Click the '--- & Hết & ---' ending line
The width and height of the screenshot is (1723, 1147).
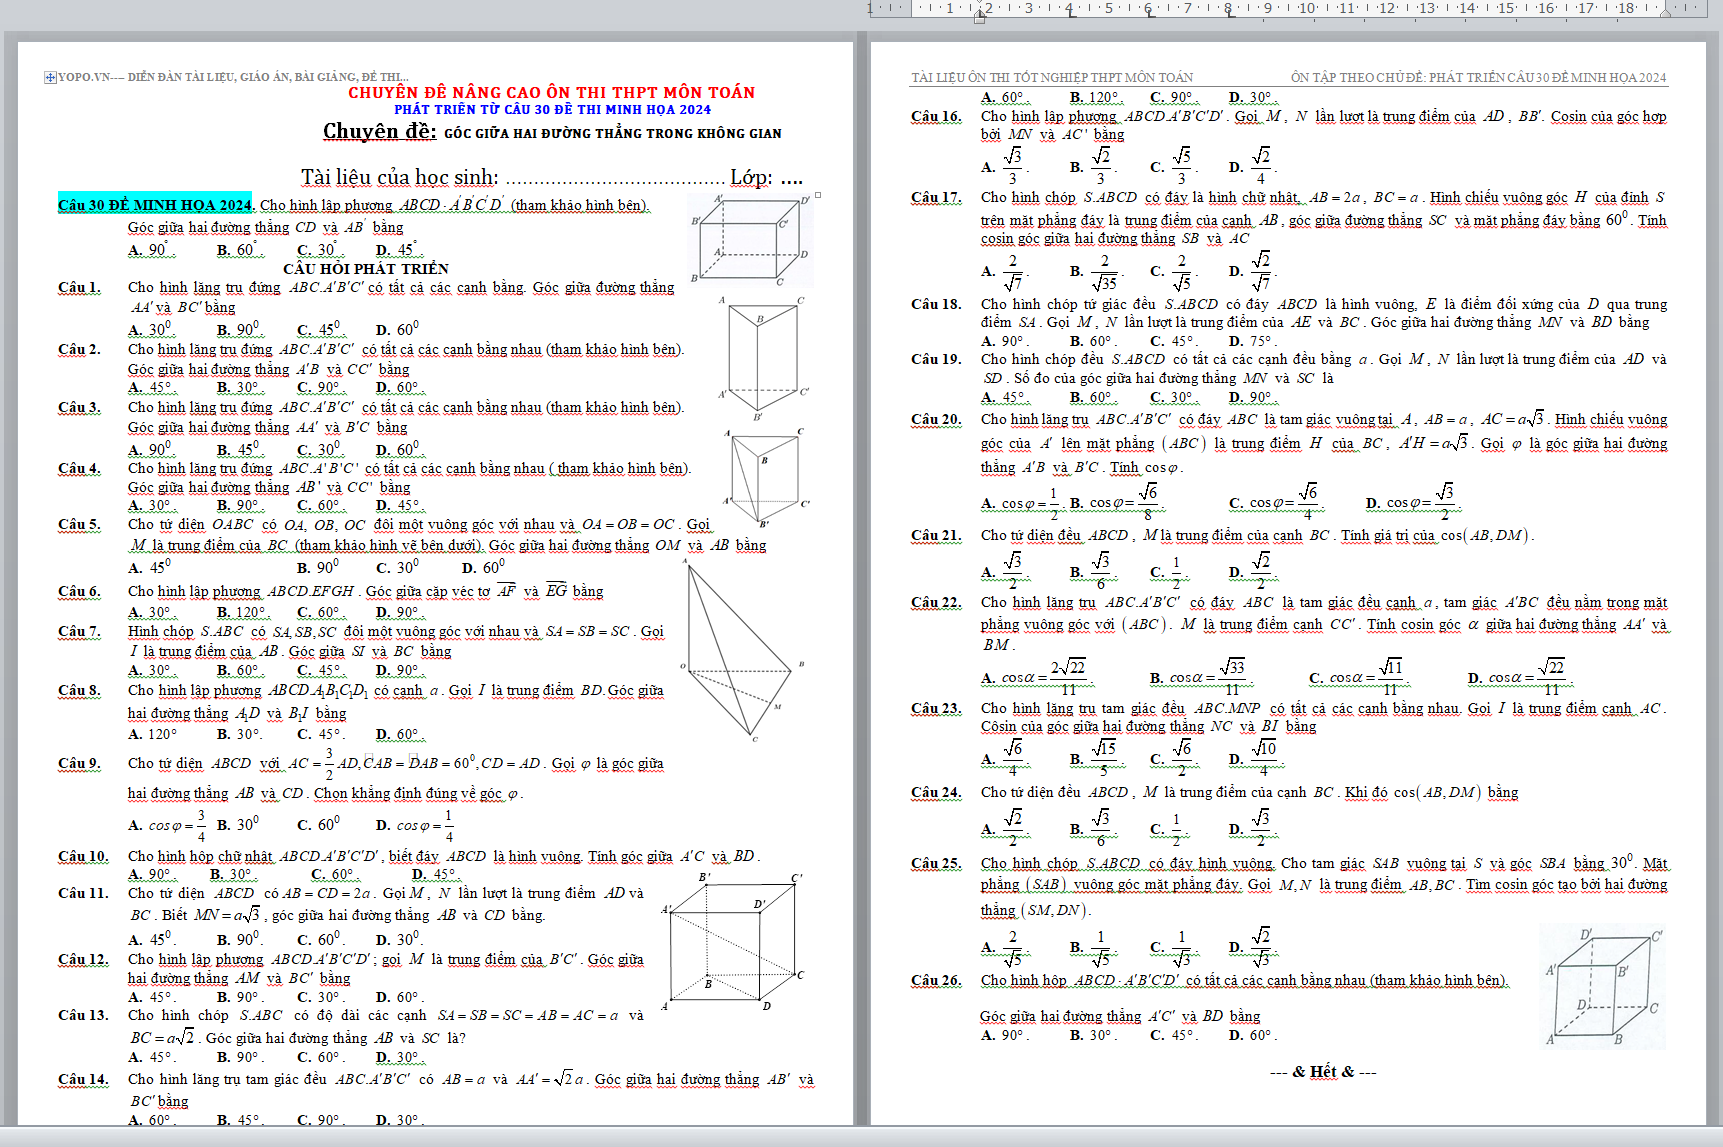(1323, 1072)
